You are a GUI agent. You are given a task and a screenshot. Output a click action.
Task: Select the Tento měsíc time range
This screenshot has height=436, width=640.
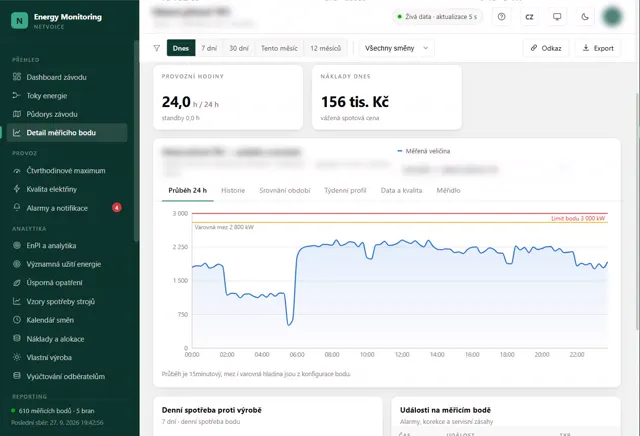(279, 48)
